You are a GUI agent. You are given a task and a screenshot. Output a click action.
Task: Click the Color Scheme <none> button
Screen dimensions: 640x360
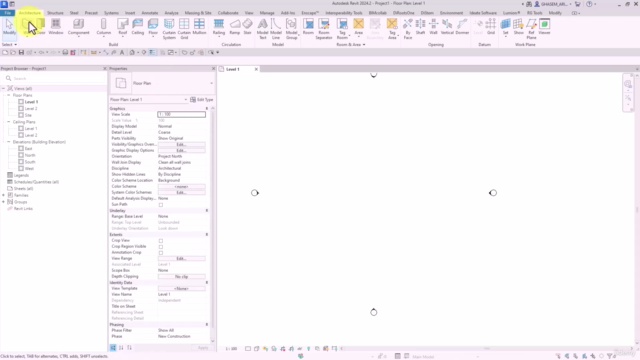coord(182,187)
